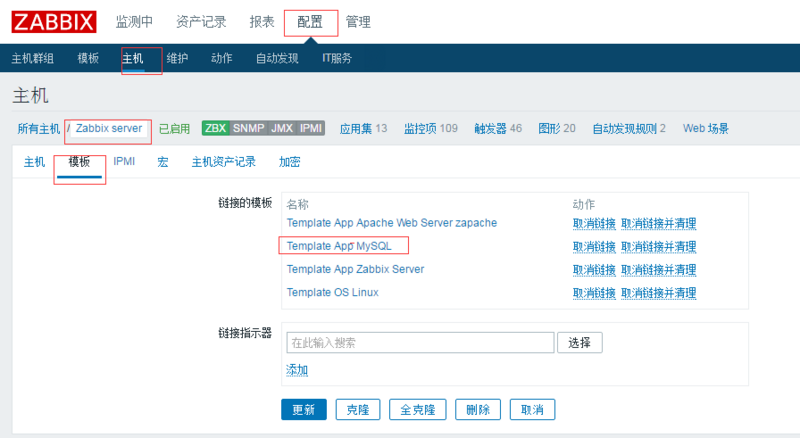
Task: Click 取消链接并清理 for Template App MySQL
Action: [659, 247]
